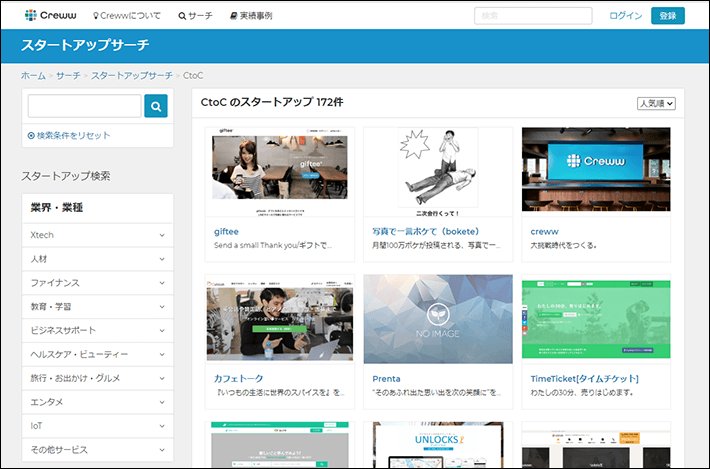Viewport: 710px width, 469px height.
Task: Open the TimeTicket green thumbnail
Action: tap(596, 319)
